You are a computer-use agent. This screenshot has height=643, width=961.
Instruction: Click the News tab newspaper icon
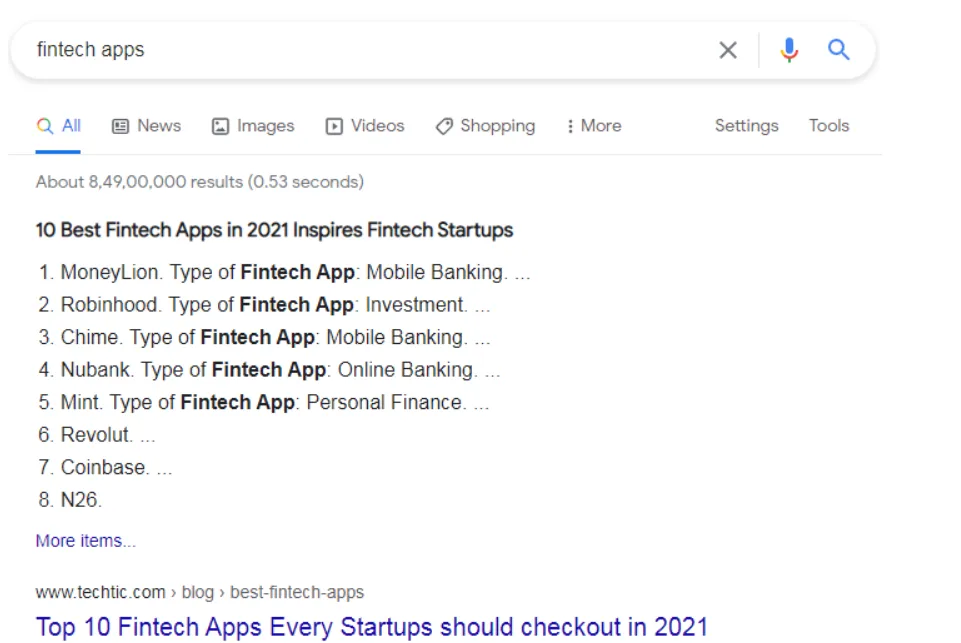120,126
